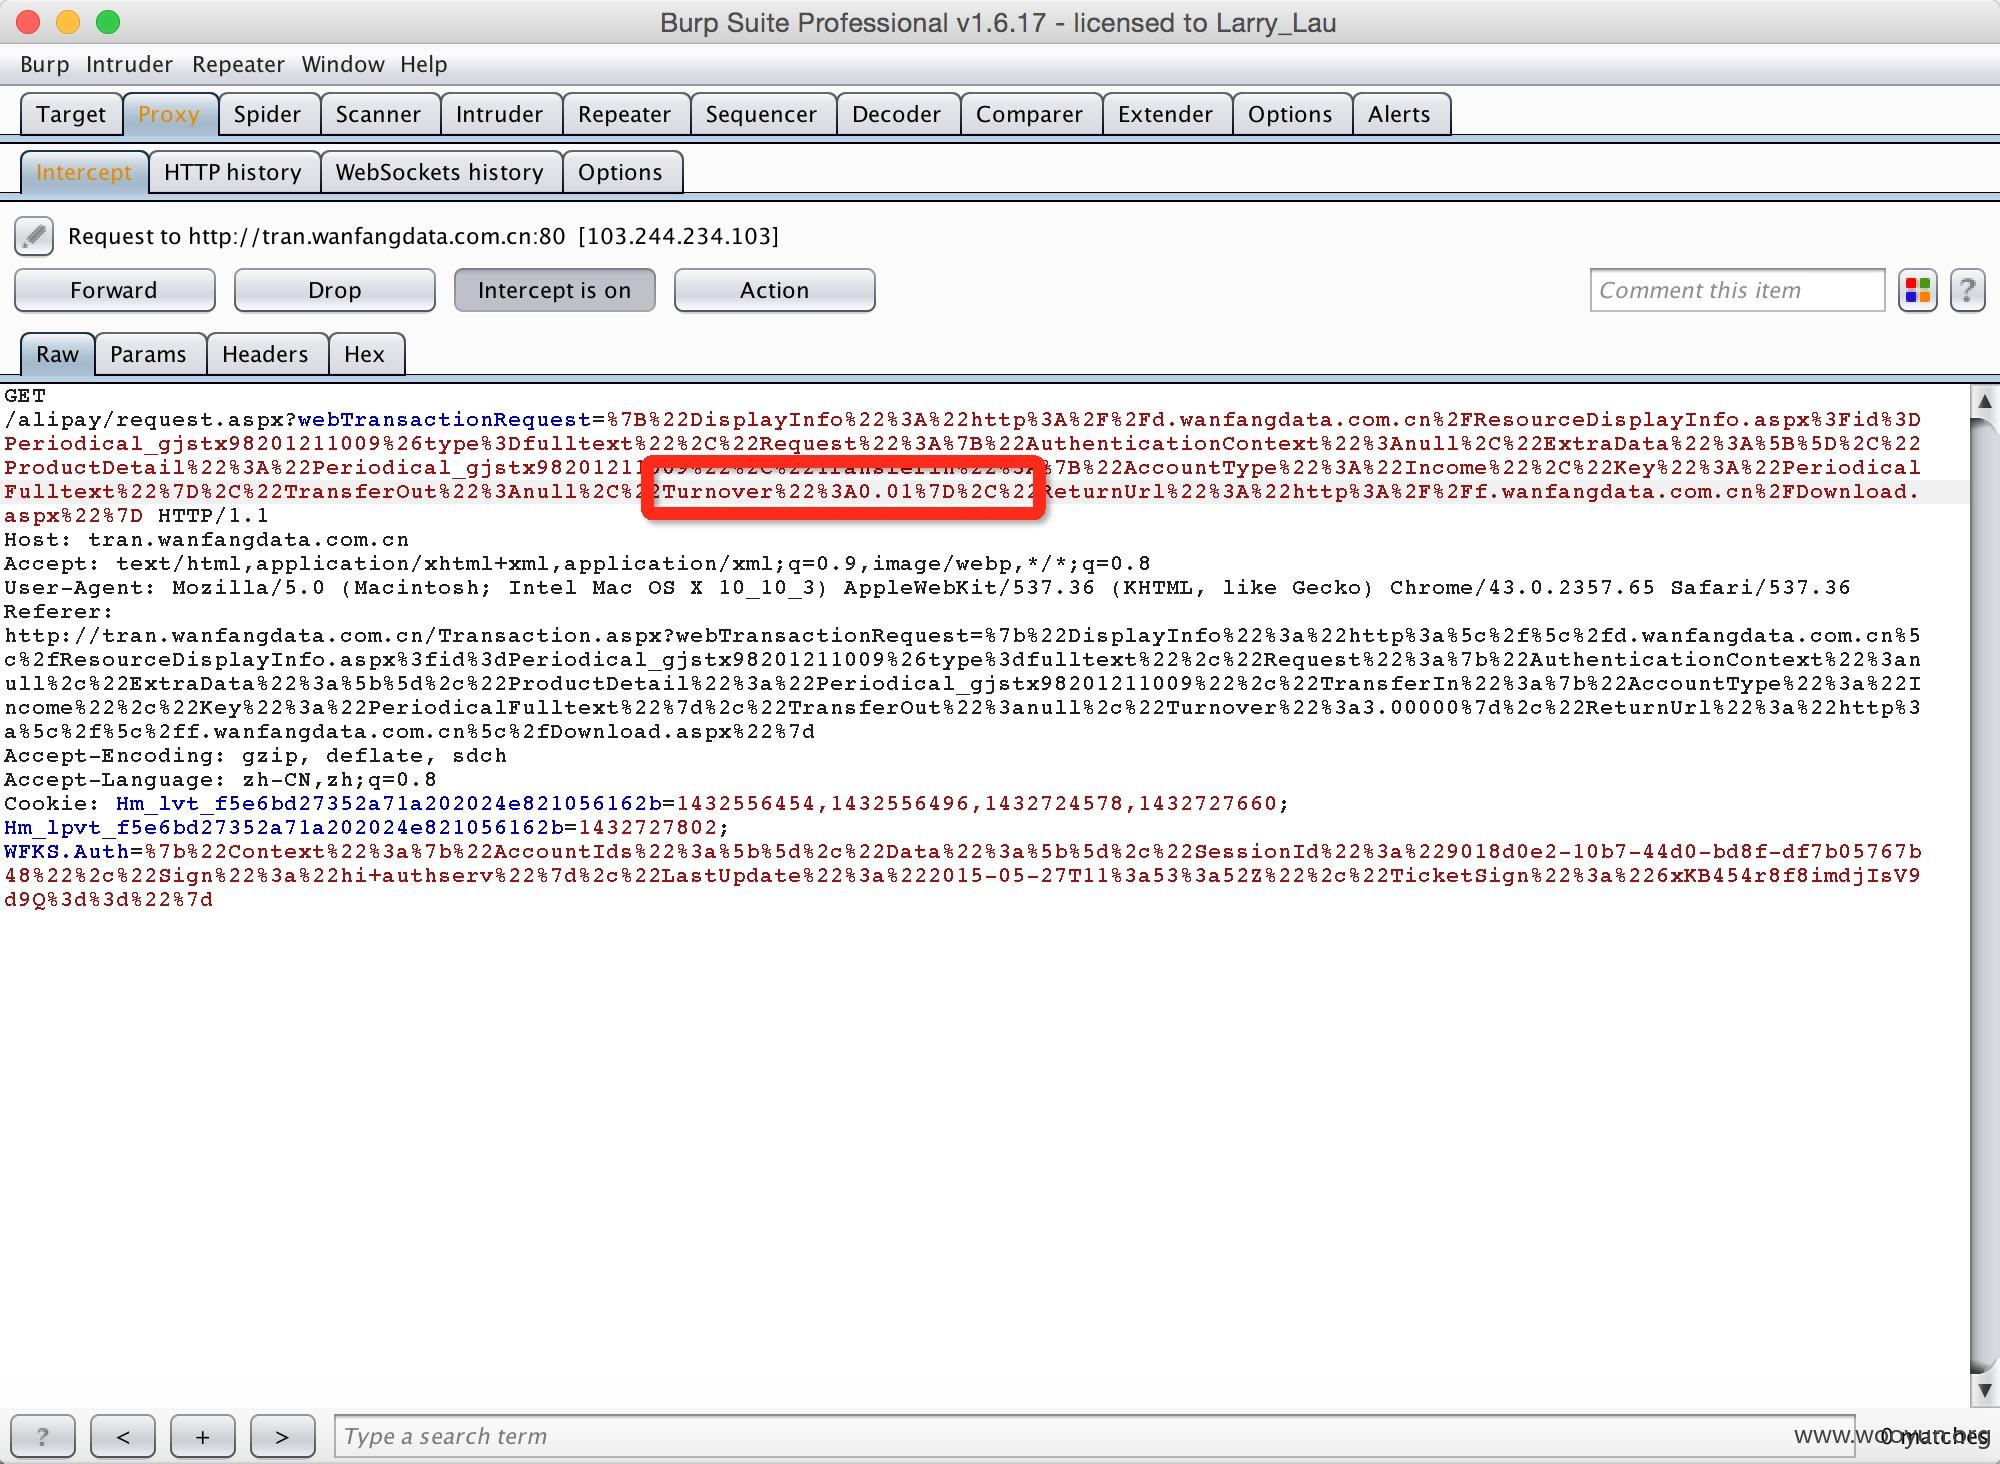Open the highlight color picker icon
The width and height of the screenshot is (2000, 1464).
tap(1917, 291)
